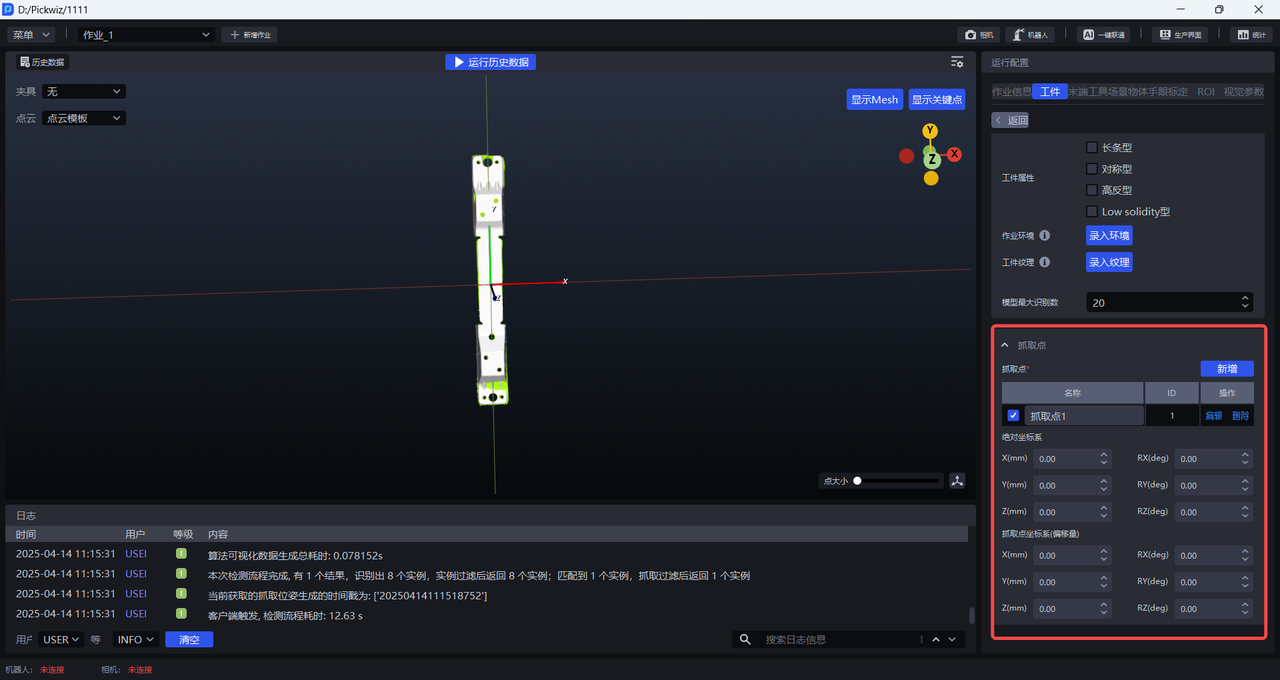Open the 作业_1 job dropdown
This screenshot has height=680, width=1280.
click(147, 35)
